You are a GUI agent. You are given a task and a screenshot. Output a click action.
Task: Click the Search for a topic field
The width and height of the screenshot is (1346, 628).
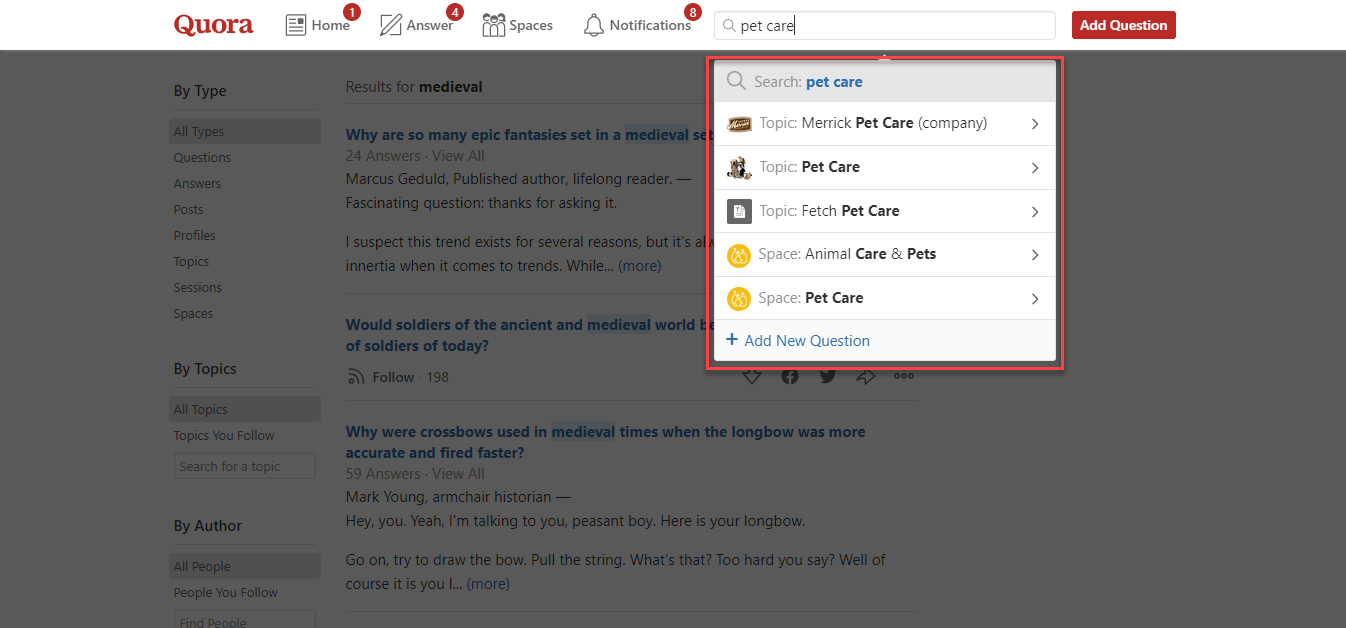click(245, 466)
